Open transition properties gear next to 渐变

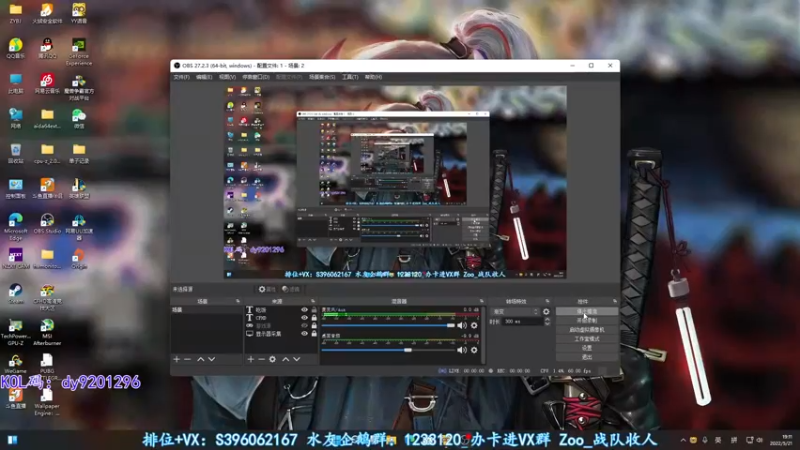[x=546, y=311]
